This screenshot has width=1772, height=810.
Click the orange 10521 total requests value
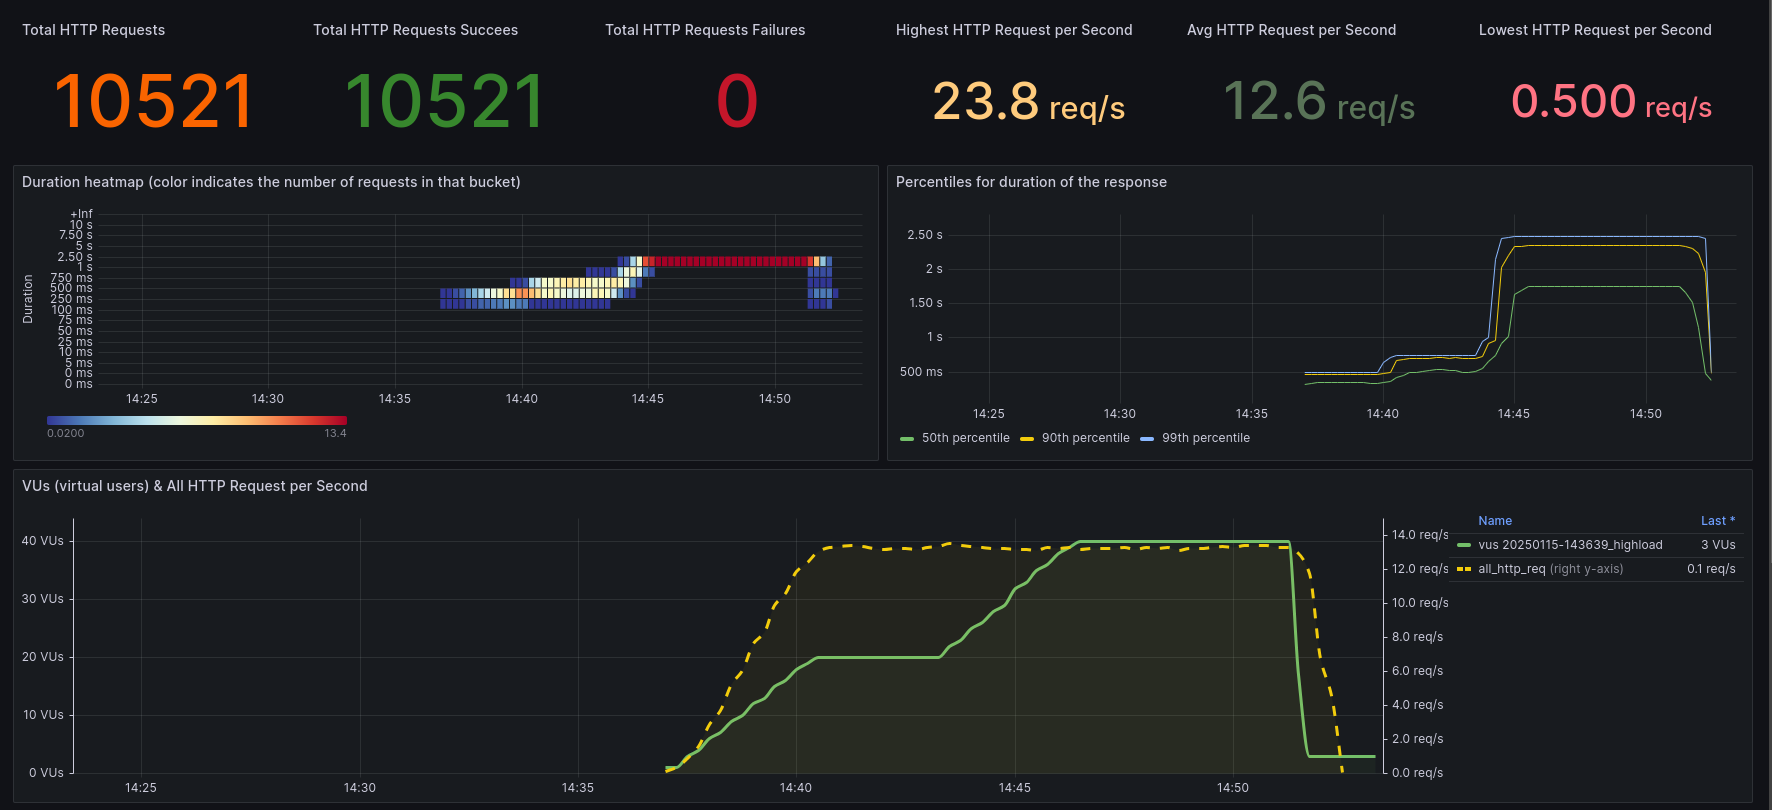154,101
